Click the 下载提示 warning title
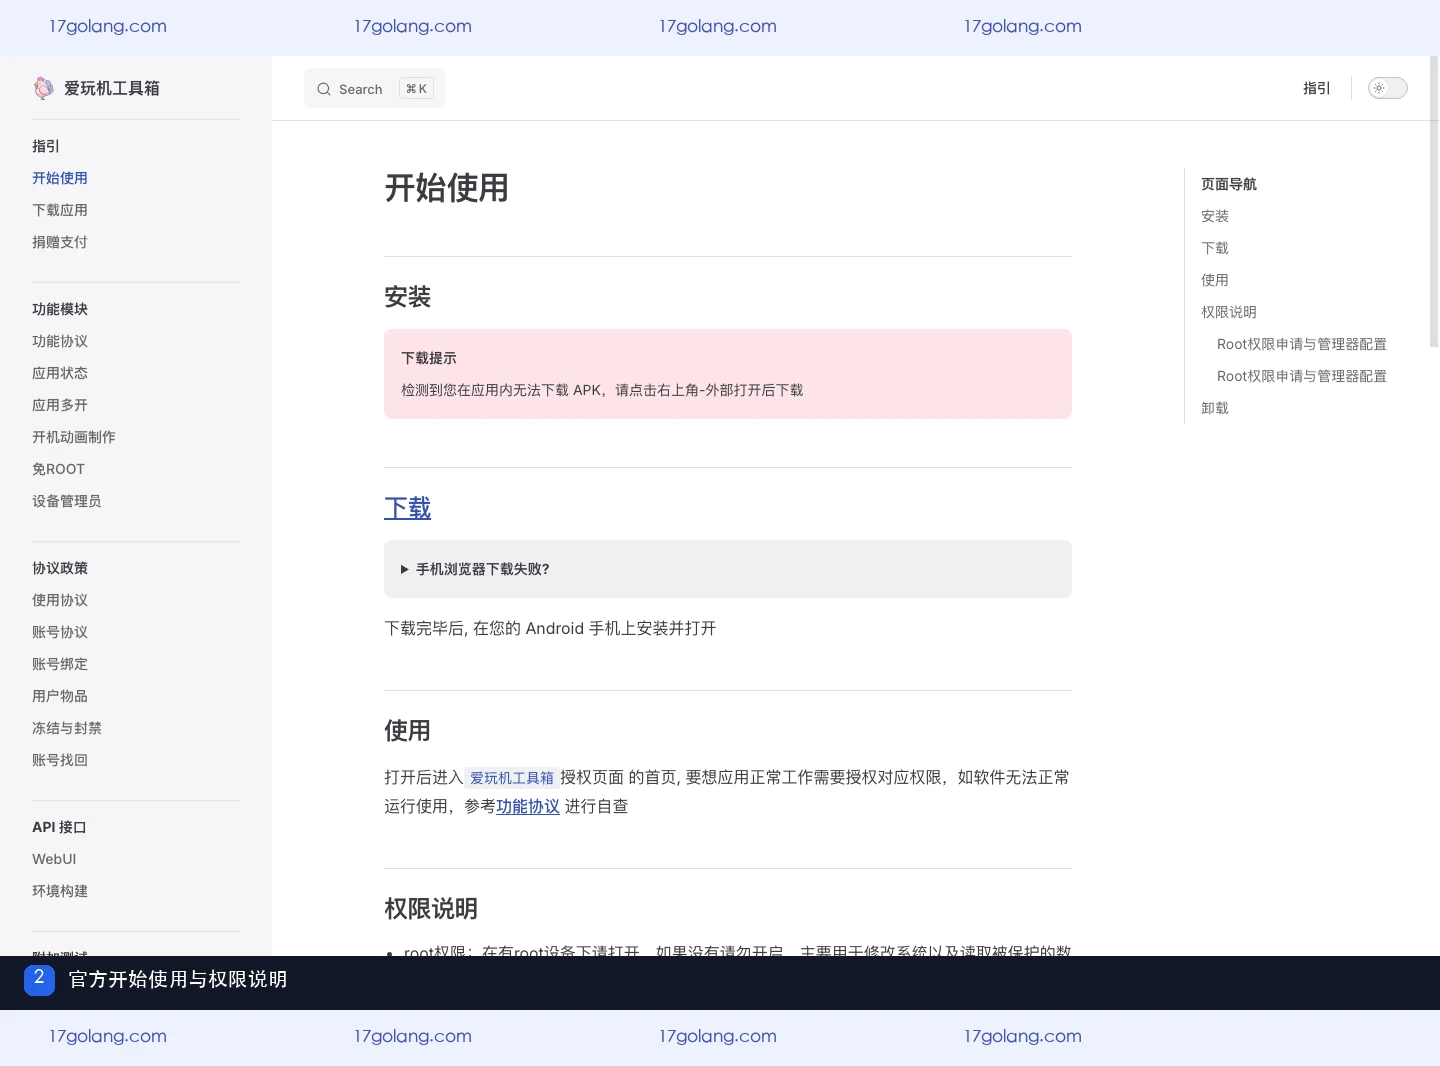The width and height of the screenshot is (1440, 1066). click(x=429, y=358)
